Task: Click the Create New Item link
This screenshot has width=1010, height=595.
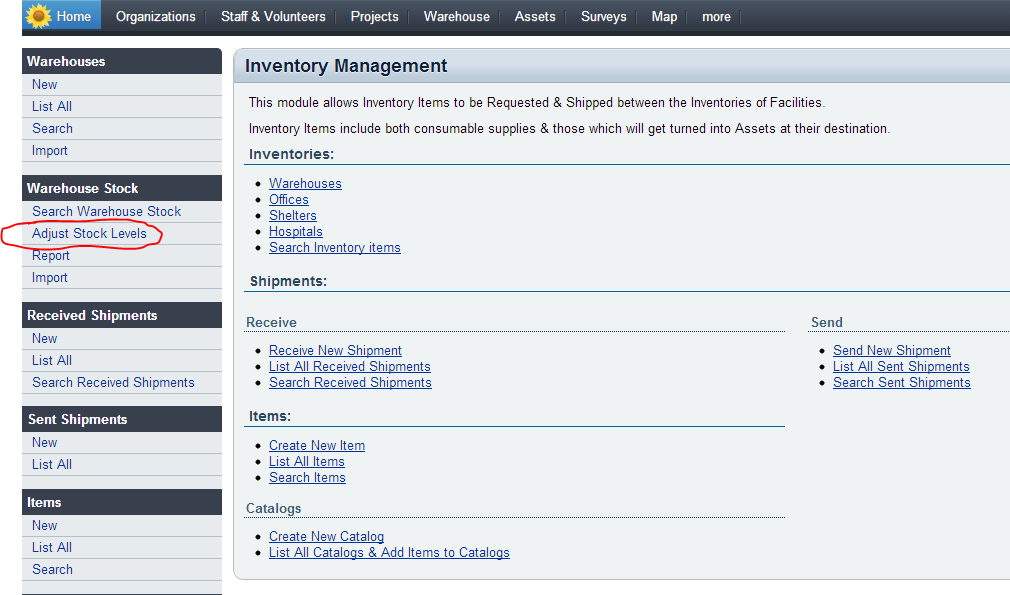Action: 316,445
